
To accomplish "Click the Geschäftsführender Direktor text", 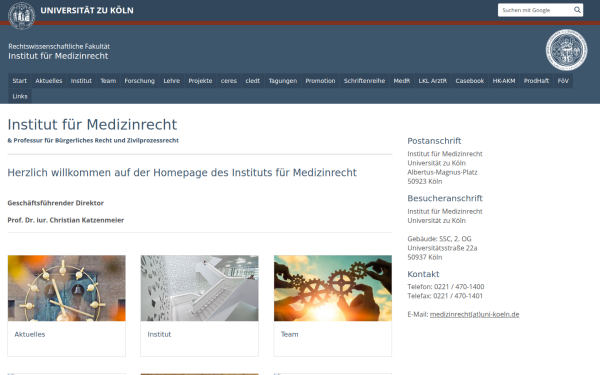I will pos(55,203).
